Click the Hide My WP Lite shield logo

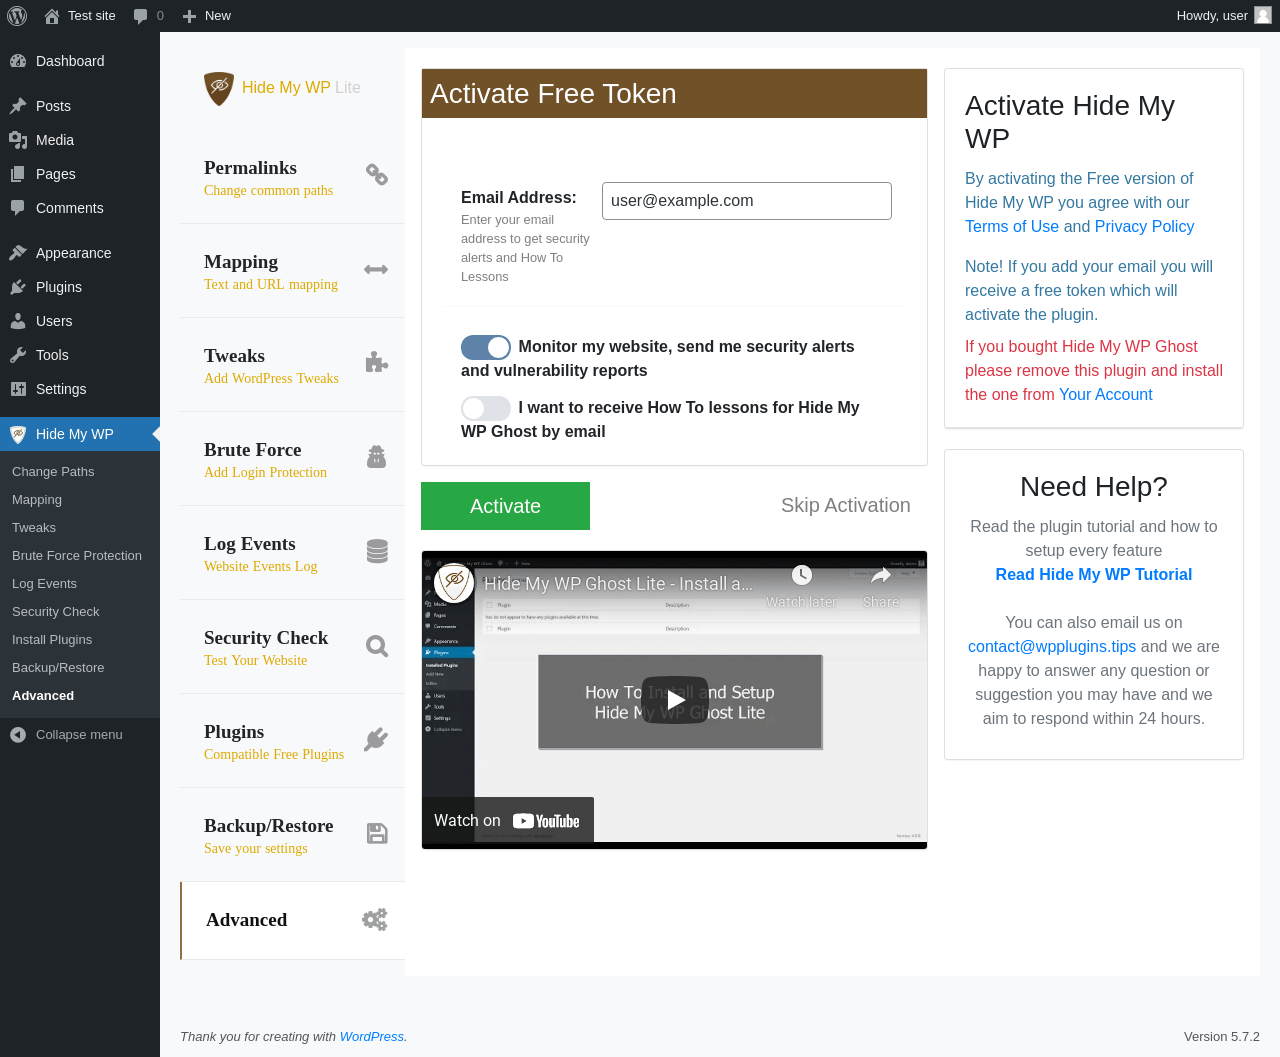click(x=219, y=88)
